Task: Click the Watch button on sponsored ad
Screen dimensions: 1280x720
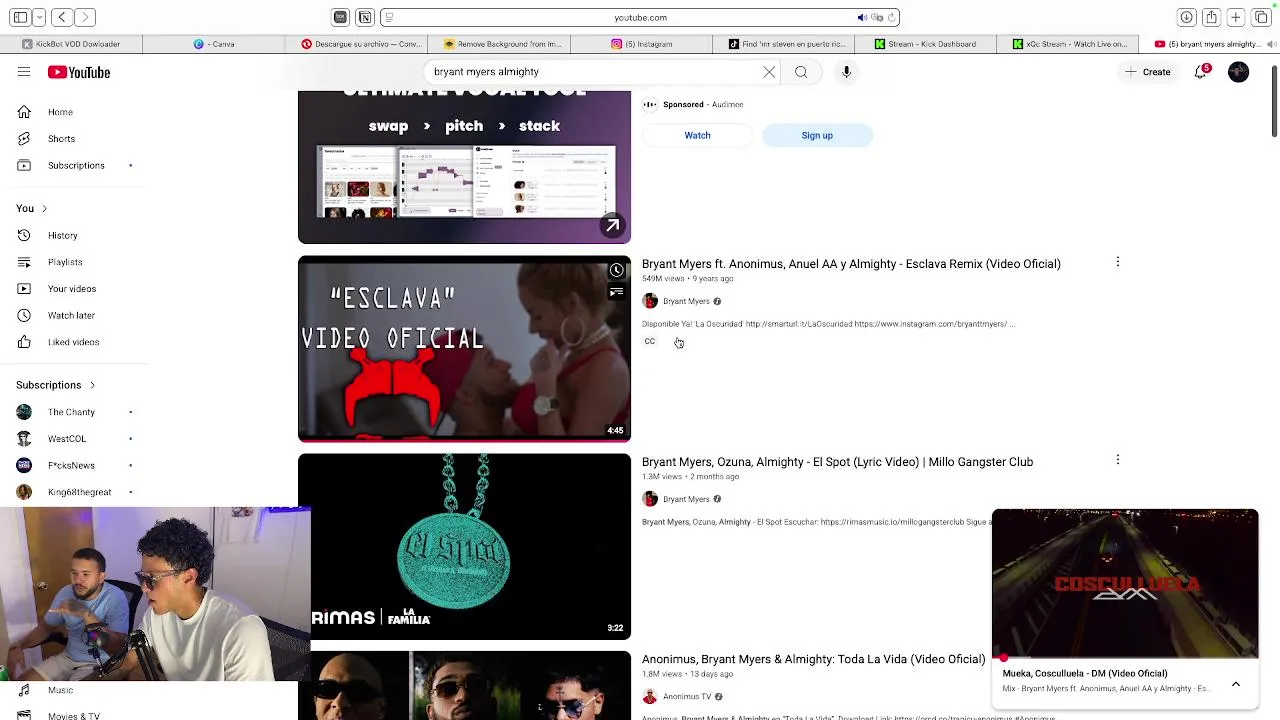Action: click(697, 135)
